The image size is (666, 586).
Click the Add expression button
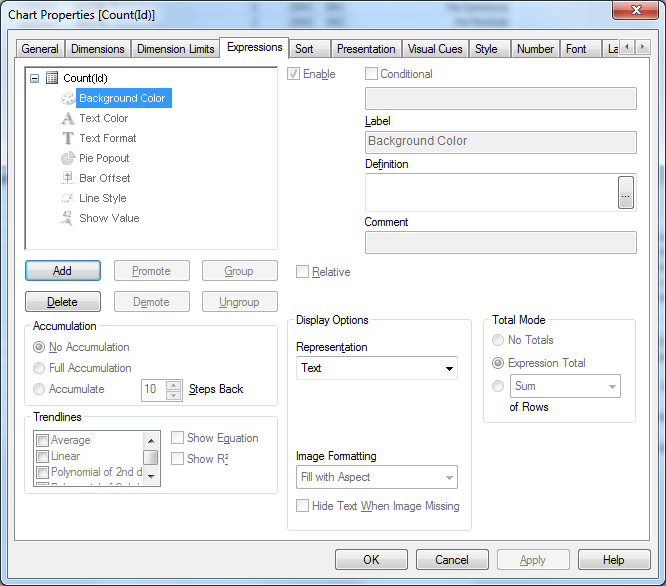point(63,271)
